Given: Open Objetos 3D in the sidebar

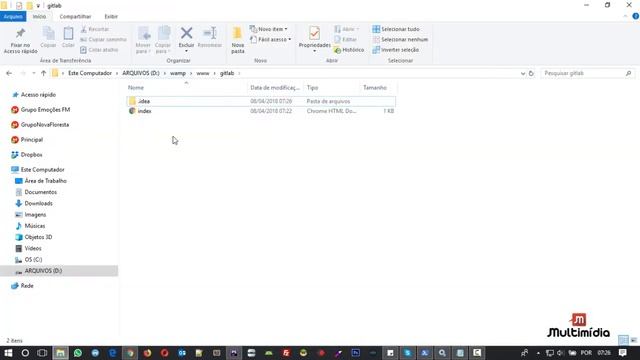Looking at the screenshot, I should pyautogui.click(x=38, y=237).
